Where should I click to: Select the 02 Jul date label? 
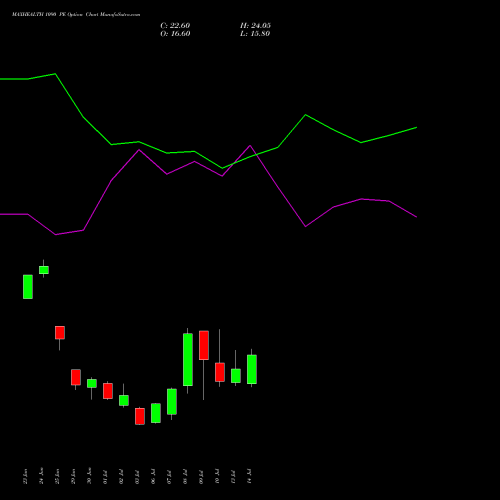point(122,476)
